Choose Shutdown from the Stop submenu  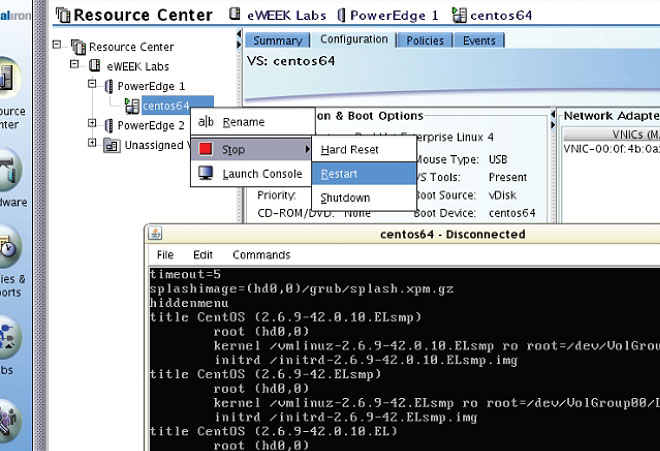tap(345, 198)
